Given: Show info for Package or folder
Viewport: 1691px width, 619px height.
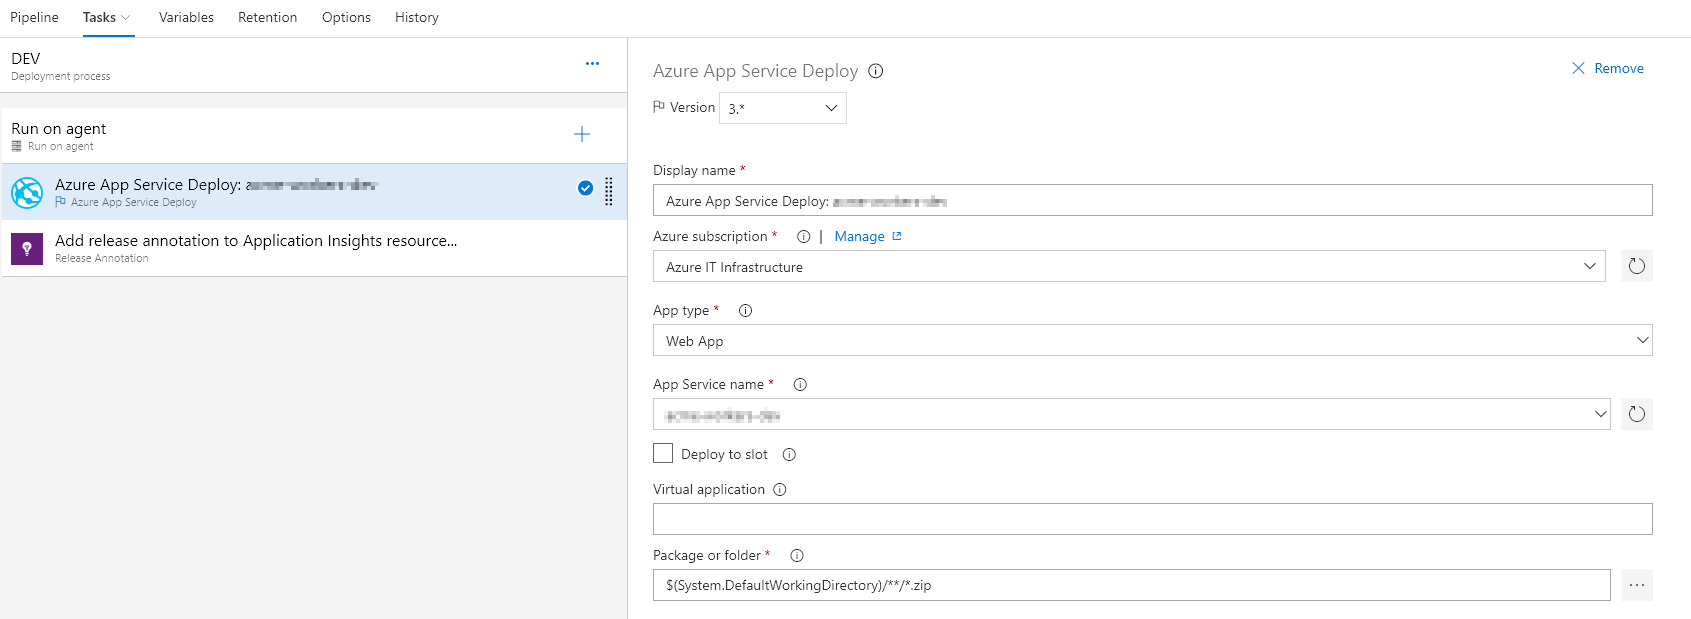Looking at the screenshot, I should [x=797, y=556].
